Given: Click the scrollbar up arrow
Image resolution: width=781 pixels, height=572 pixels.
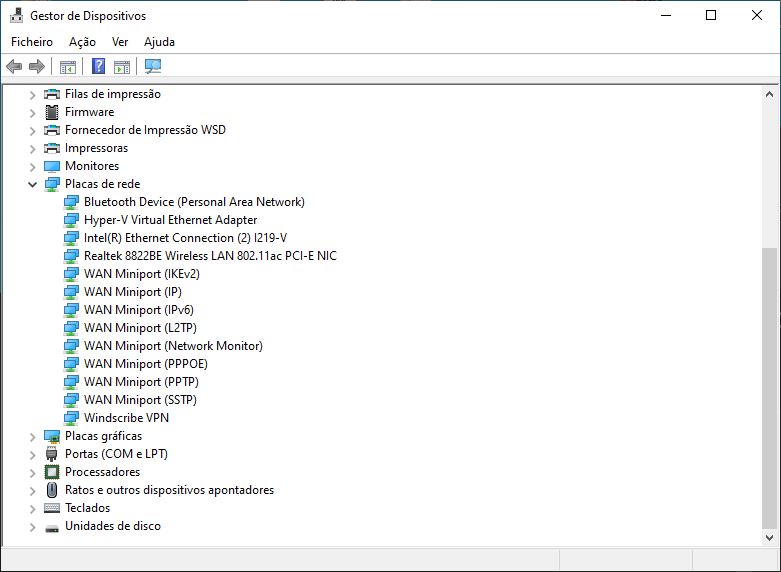Looking at the screenshot, I should [769, 94].
